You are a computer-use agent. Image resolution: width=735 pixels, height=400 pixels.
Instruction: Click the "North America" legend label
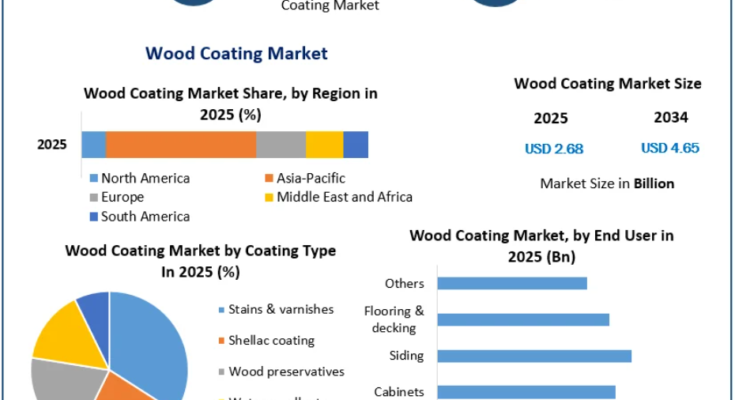click(145, 178)
